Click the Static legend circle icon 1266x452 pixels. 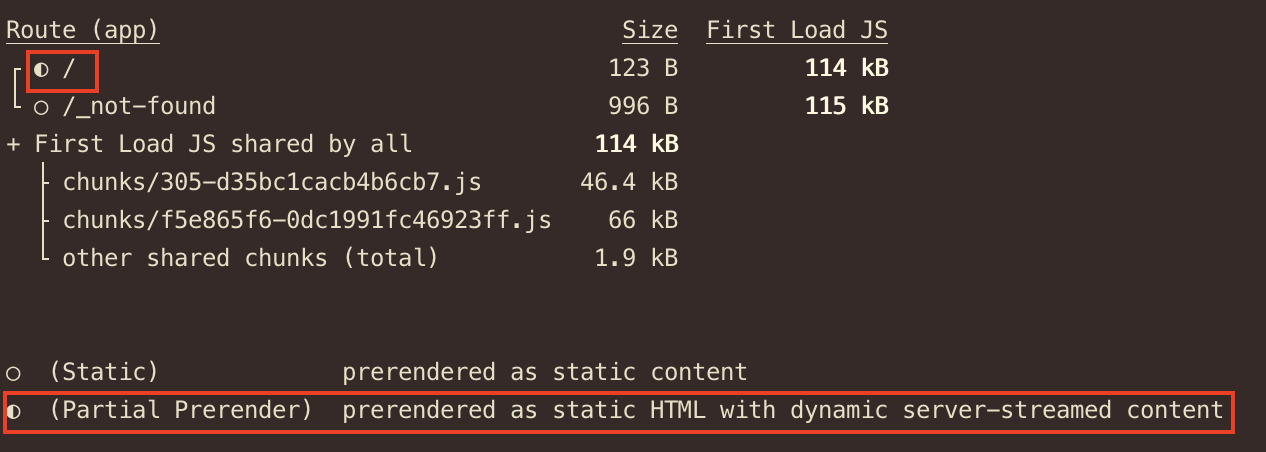tap(13, 374)
